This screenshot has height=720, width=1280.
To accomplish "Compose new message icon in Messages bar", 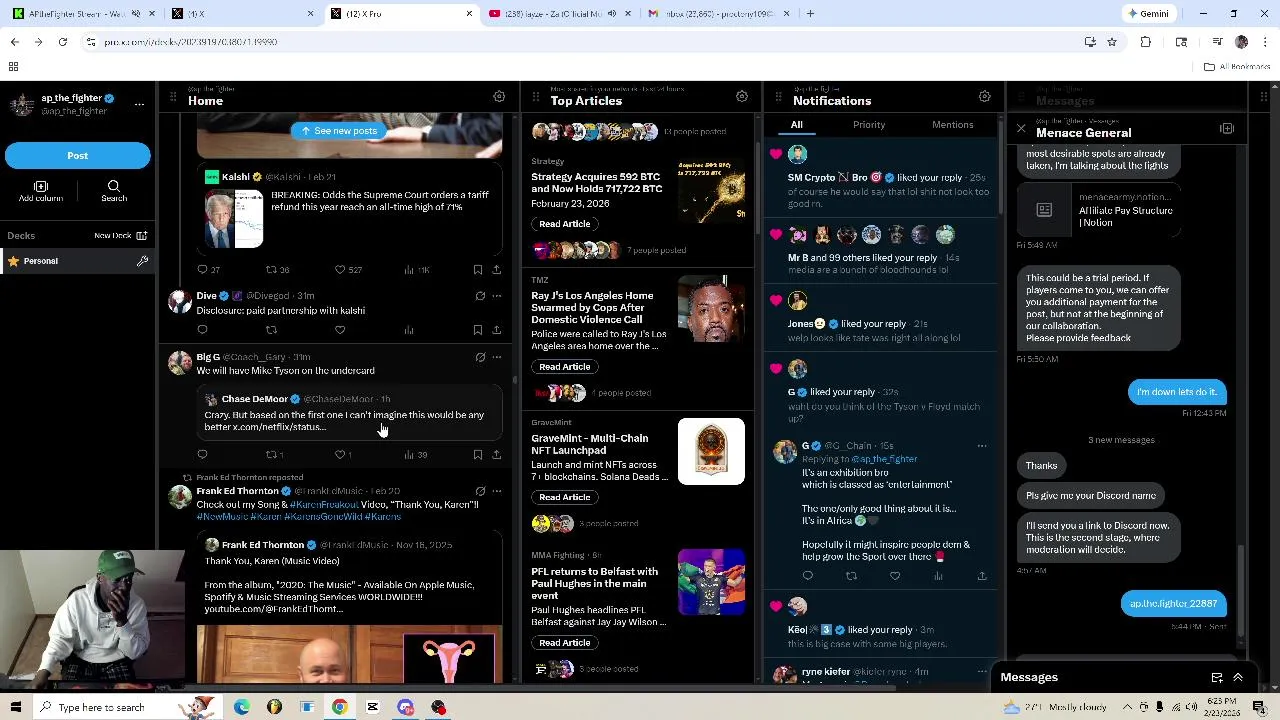I will pyautogui.click(x=1217, y=677).
